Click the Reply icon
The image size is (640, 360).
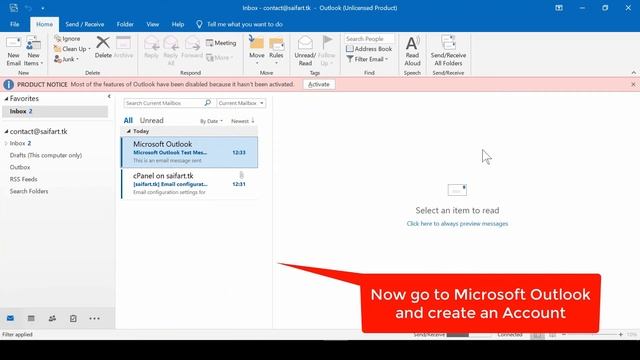(x=151, y=47)
